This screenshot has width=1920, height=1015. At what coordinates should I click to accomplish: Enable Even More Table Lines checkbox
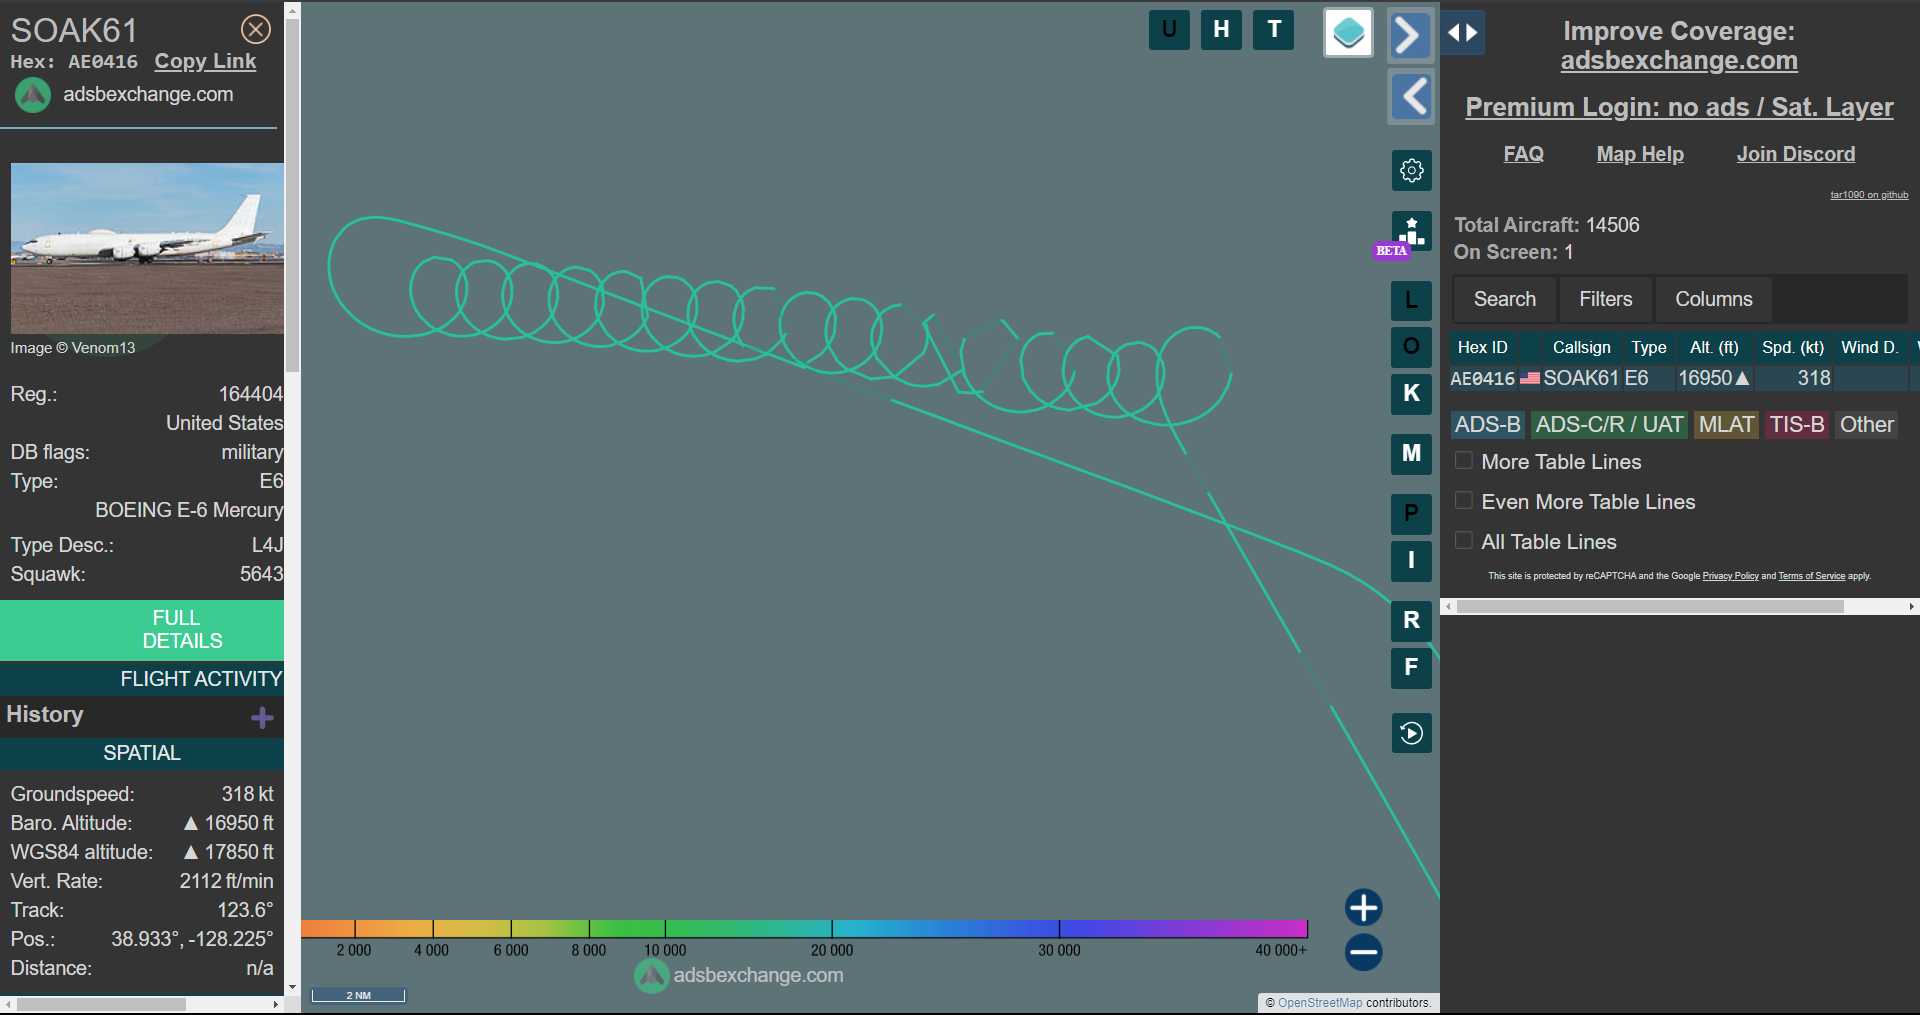click(x=1463, y=501)
